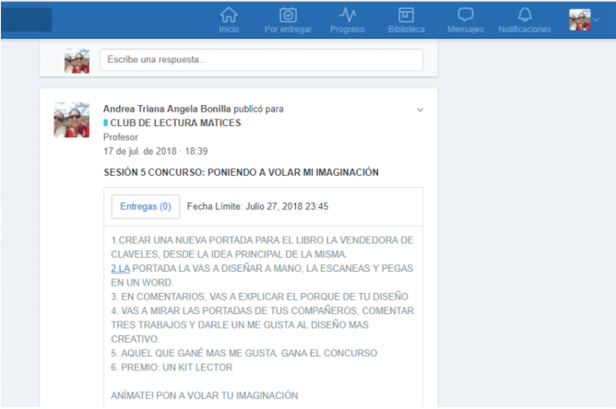Screen dimensions: 616x409
Task: Click the SESIÓN 5 CONCURSO post title
Action: point(241,172)
